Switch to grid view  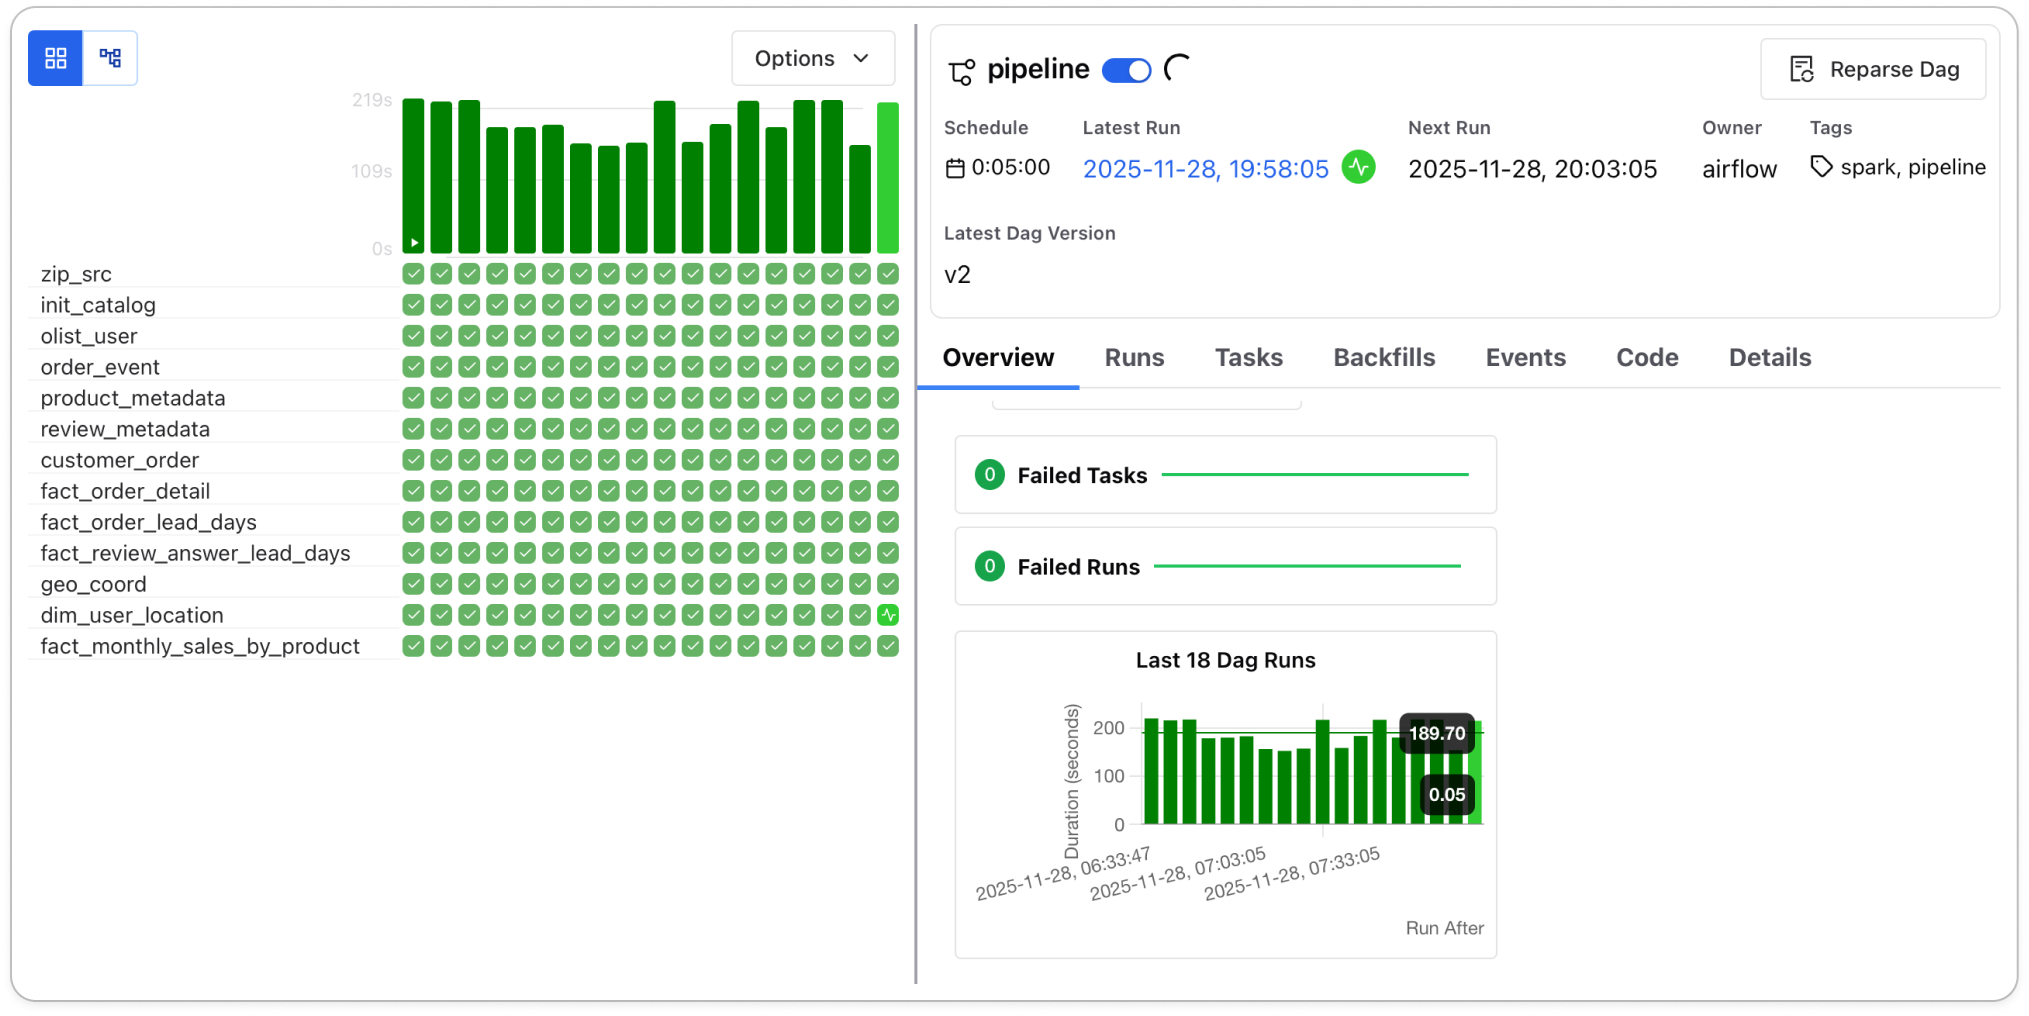pos(55,58)
